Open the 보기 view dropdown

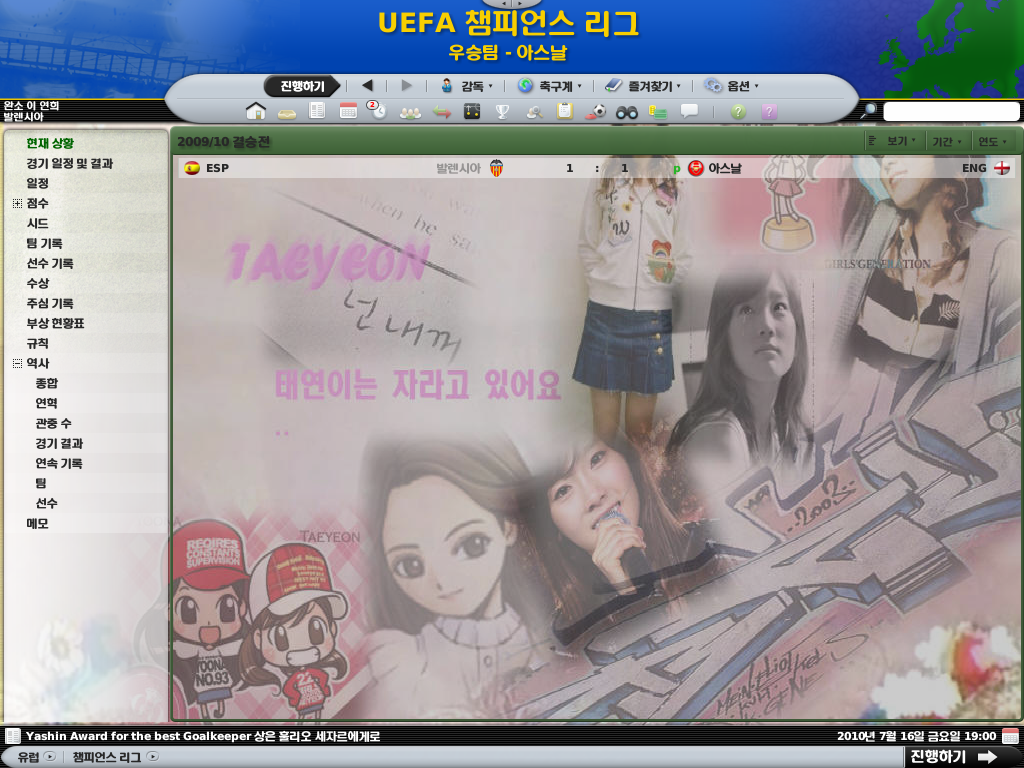tap(893, 141)
